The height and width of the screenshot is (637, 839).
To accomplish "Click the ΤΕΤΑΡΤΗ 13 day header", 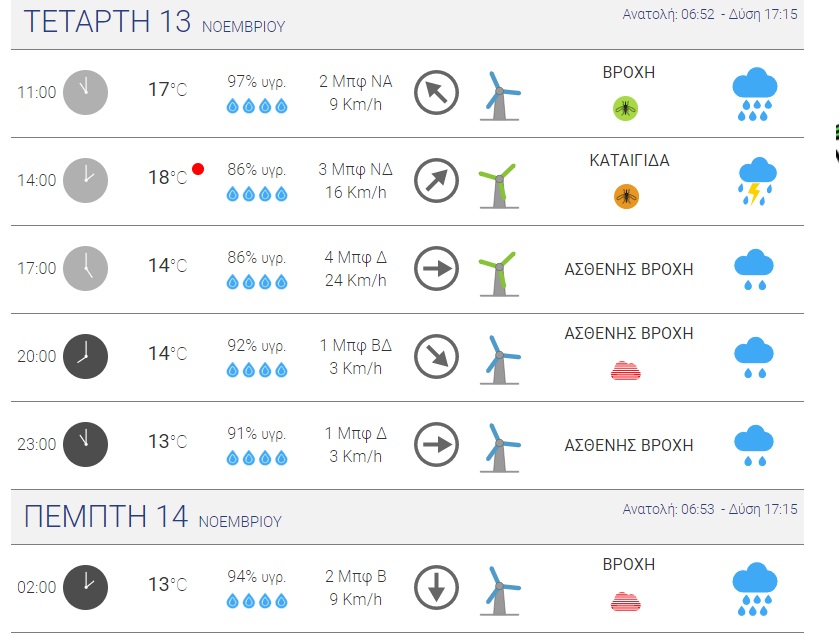I will tap(107, 22).
